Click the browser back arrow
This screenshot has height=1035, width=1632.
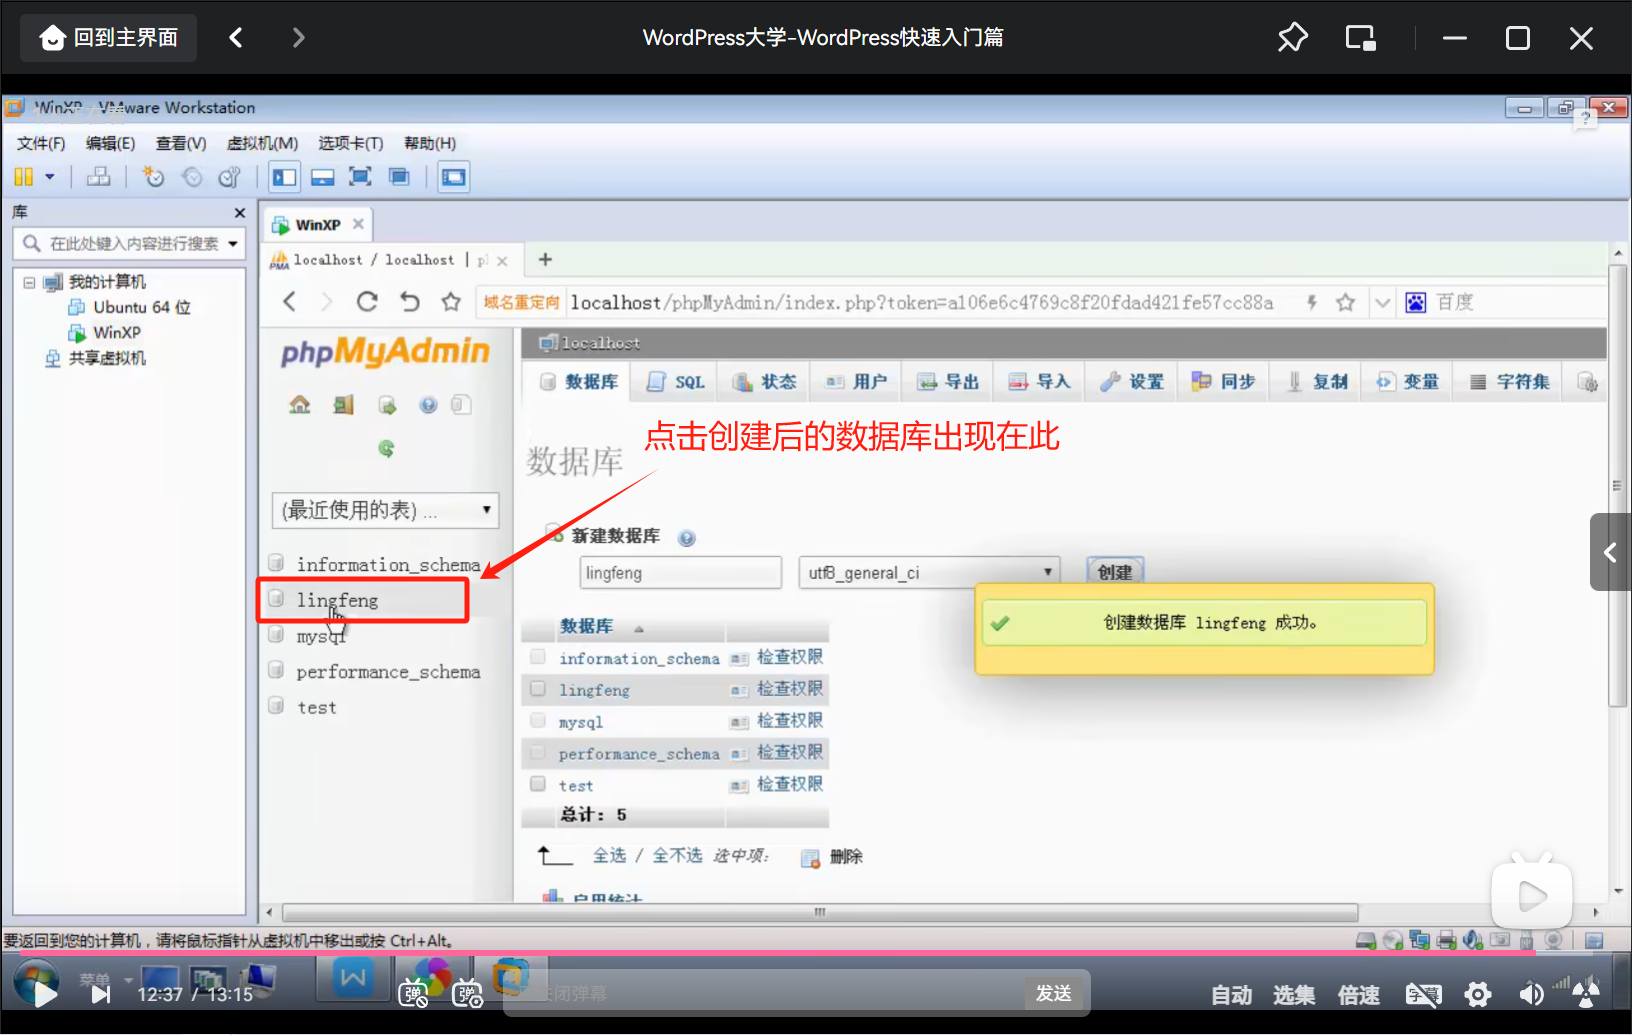click(x=289, y=302)
